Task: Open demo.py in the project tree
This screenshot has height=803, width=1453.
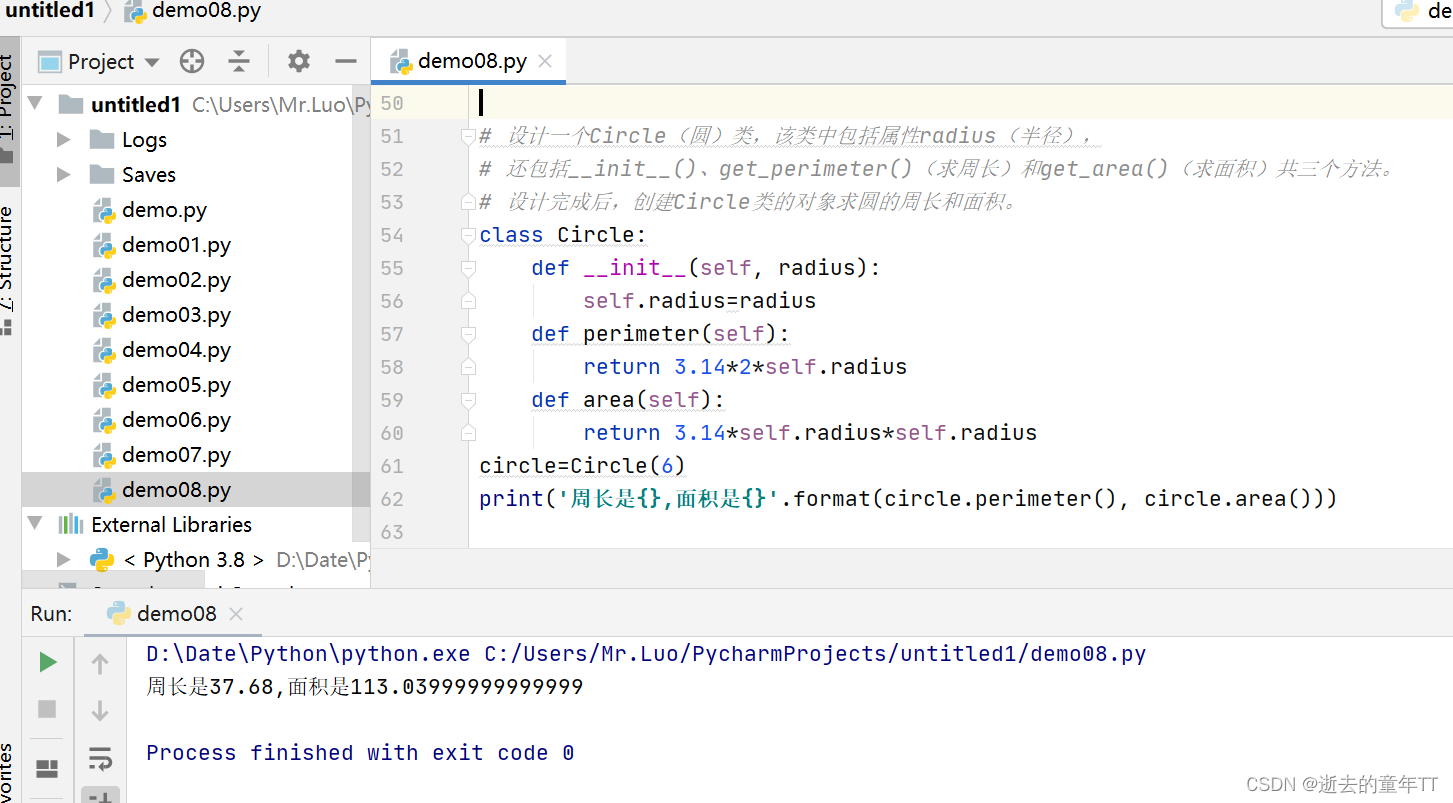Action: pyautogui.click(x=164, y=209)
